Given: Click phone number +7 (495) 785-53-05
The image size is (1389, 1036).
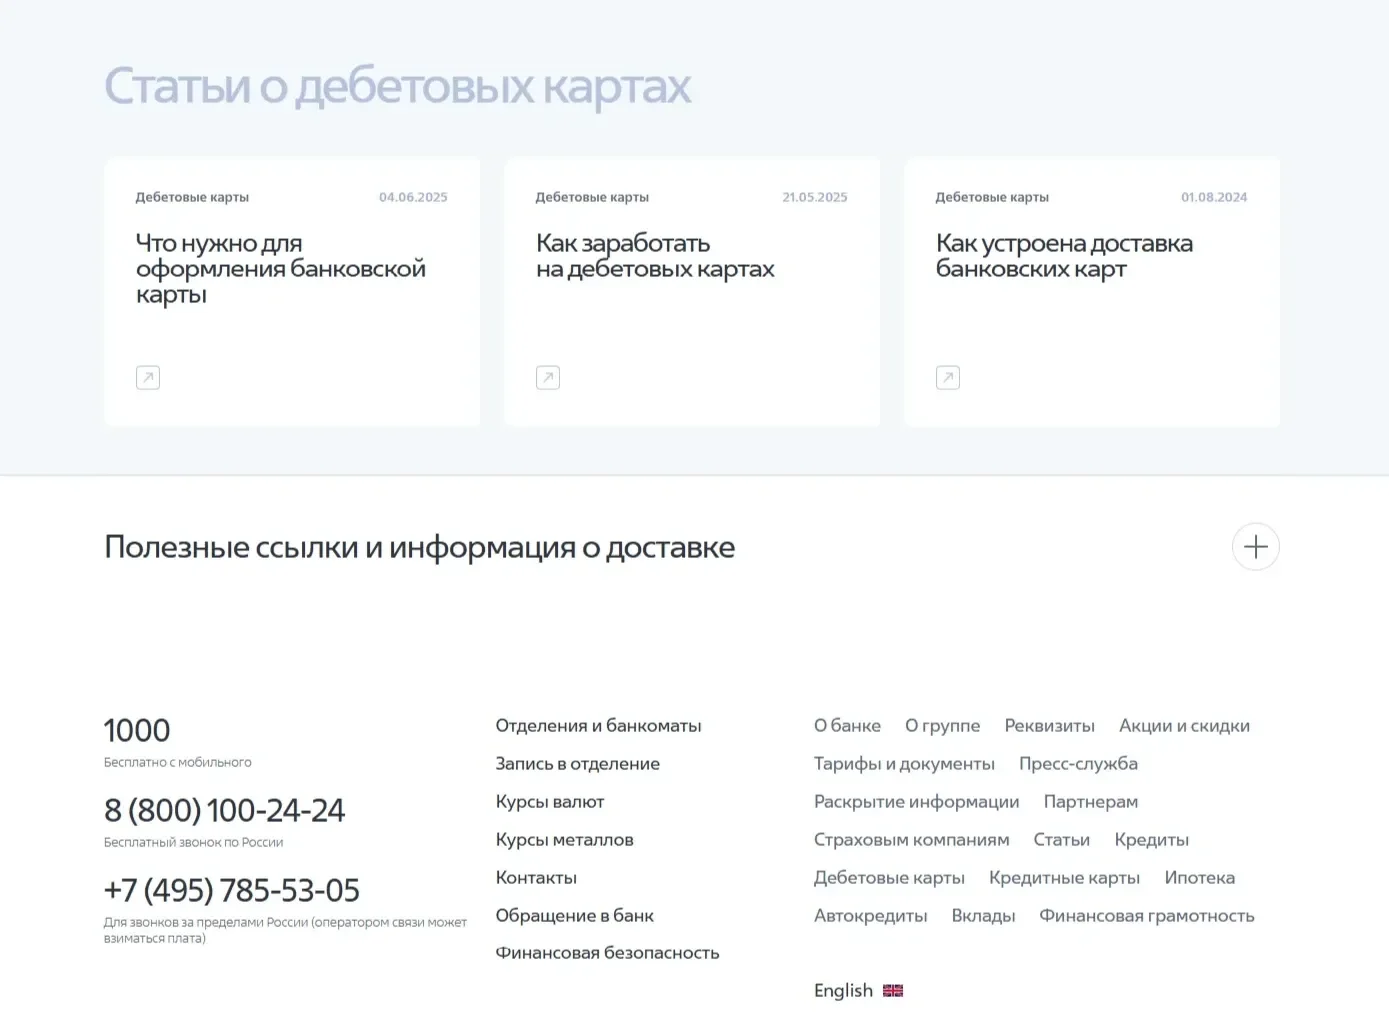Looking at the screenshot, I should tap(232, 890).
